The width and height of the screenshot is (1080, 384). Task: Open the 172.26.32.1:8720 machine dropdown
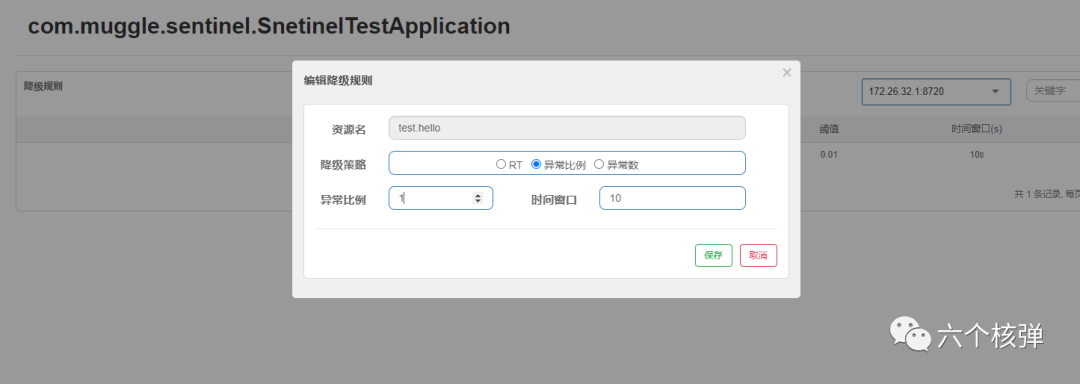[936, 92]
